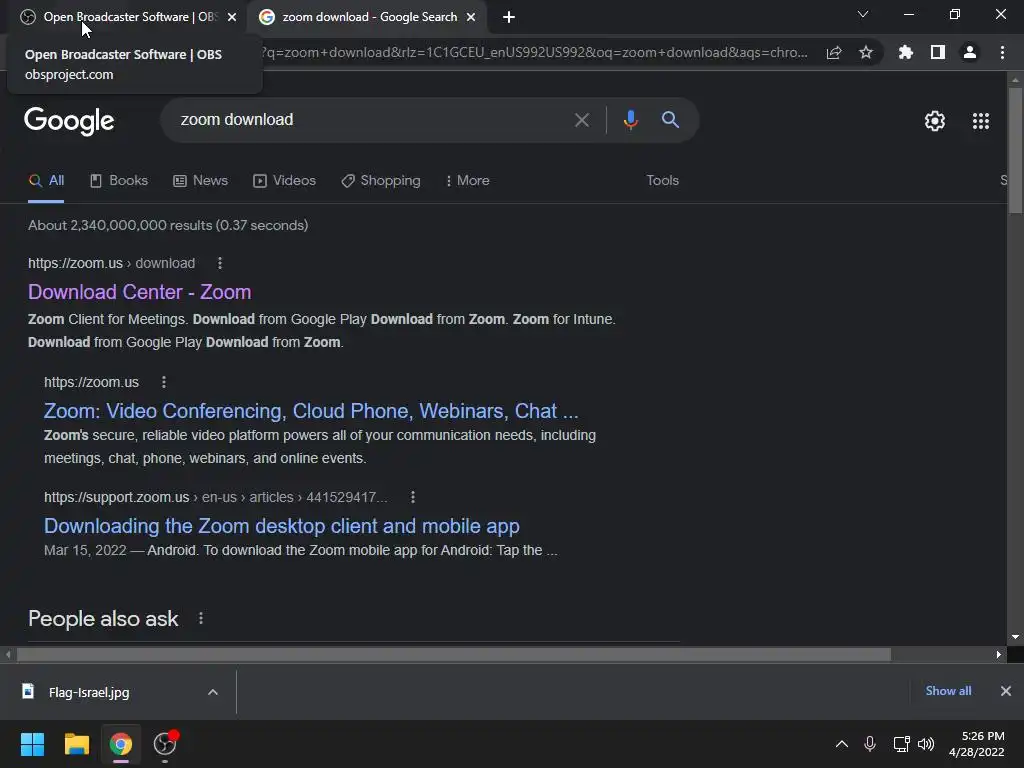
Task: Switch to the zoom download Google Search tab
Action: tap(369, 17)
